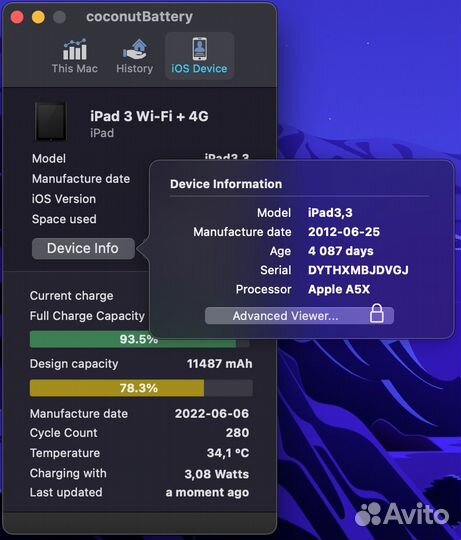Click manufacture date value 2012-06-25
This screenshot has width=461, height=540.
[x=344, y=232]
